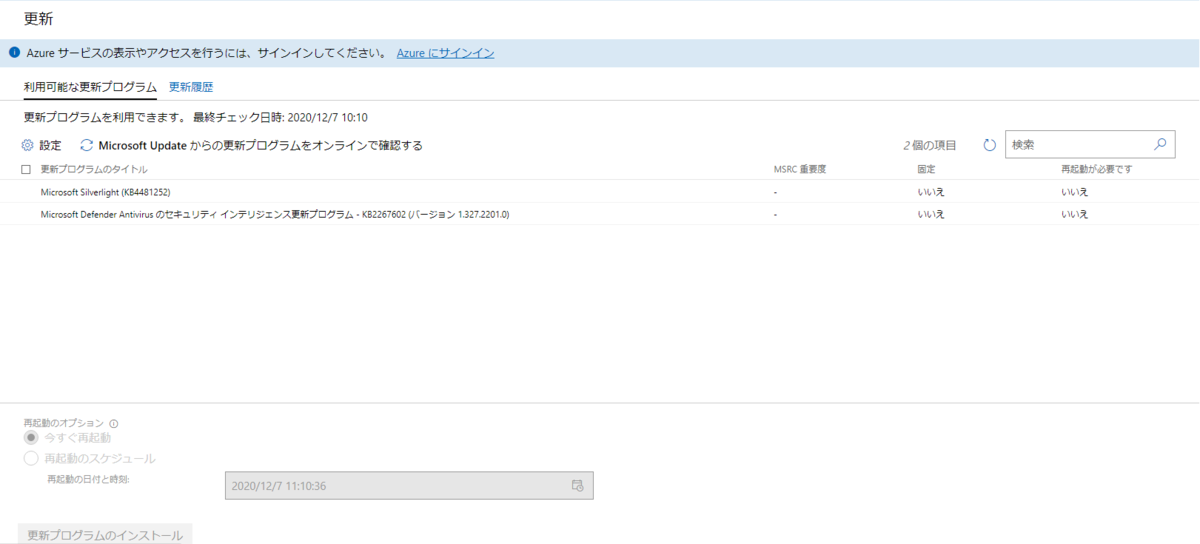Click the 更新 page heading
The image size is (1200, 544).
(39, 18)
